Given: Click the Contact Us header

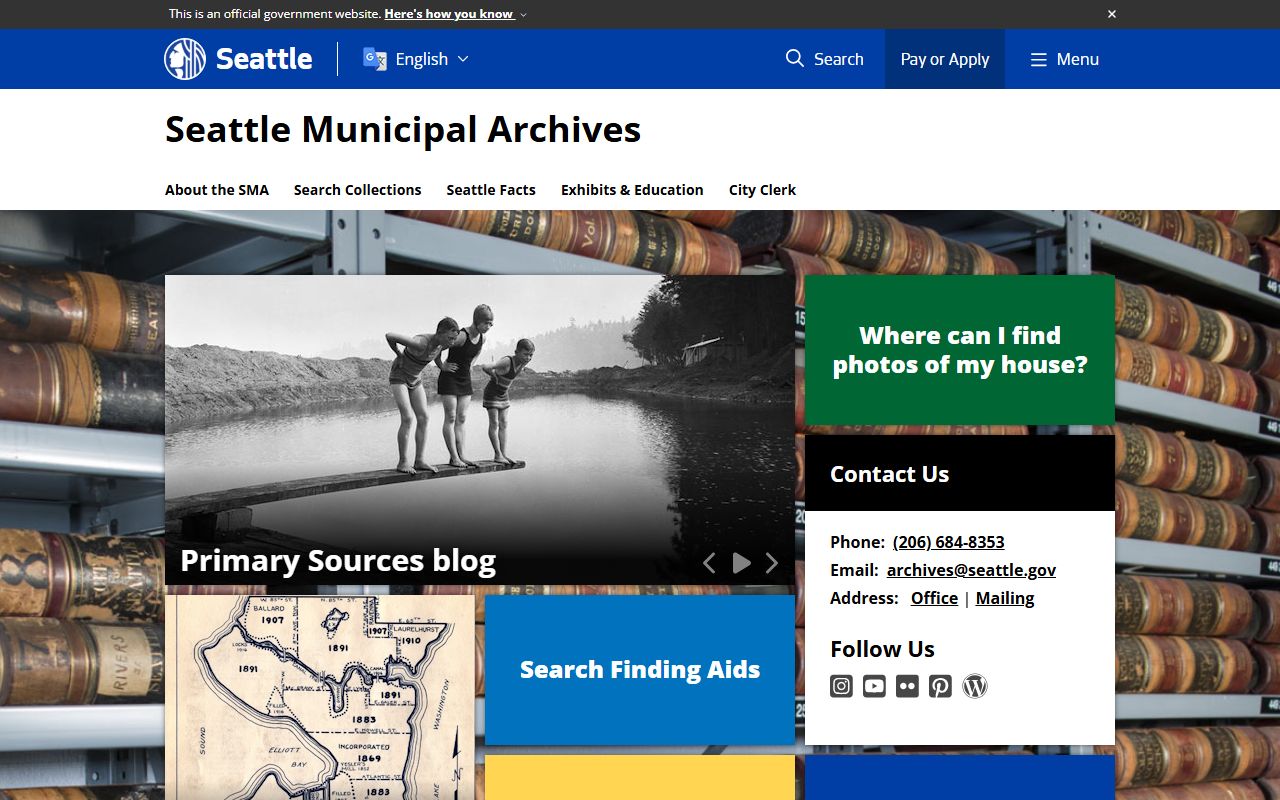Looking at the screenshot, I should pyautogui.click(x=960, y=473).
